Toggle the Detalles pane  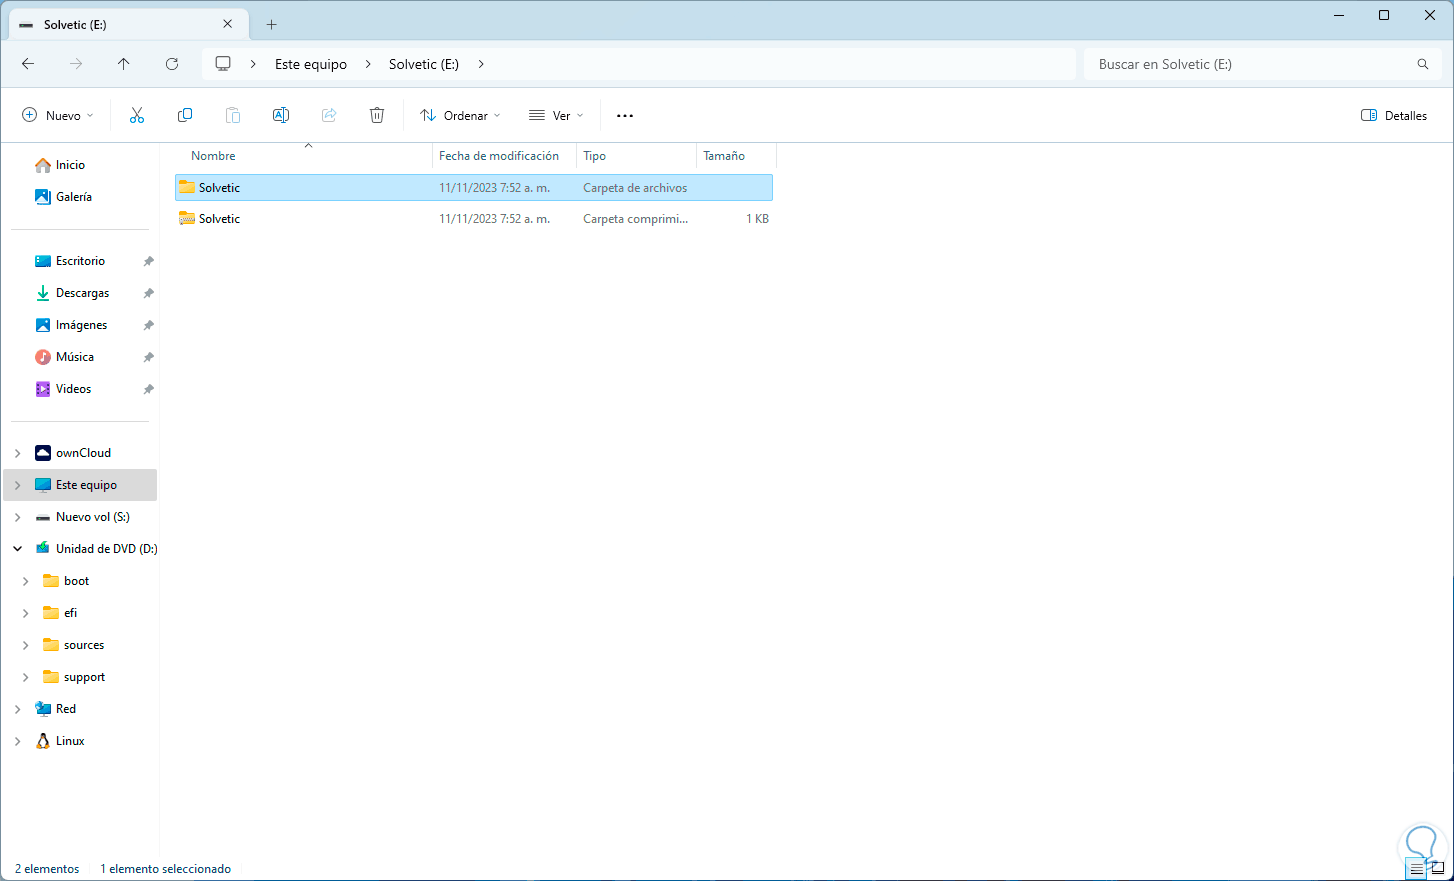(1394, 116)
